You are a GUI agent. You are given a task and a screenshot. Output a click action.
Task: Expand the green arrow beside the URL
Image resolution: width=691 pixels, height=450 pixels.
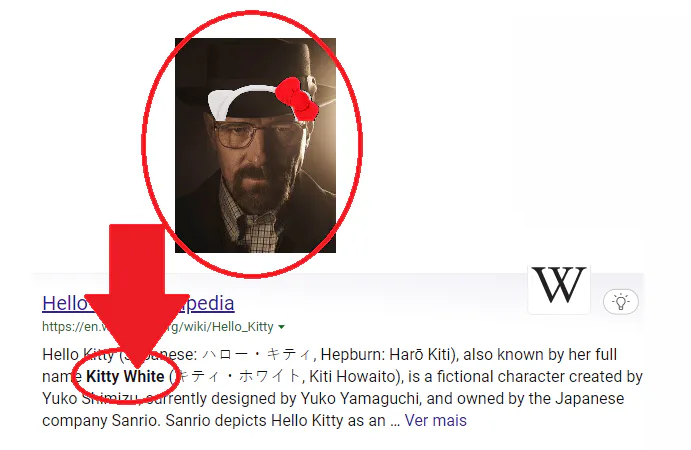pyautogui.click(x=282, y=327)
